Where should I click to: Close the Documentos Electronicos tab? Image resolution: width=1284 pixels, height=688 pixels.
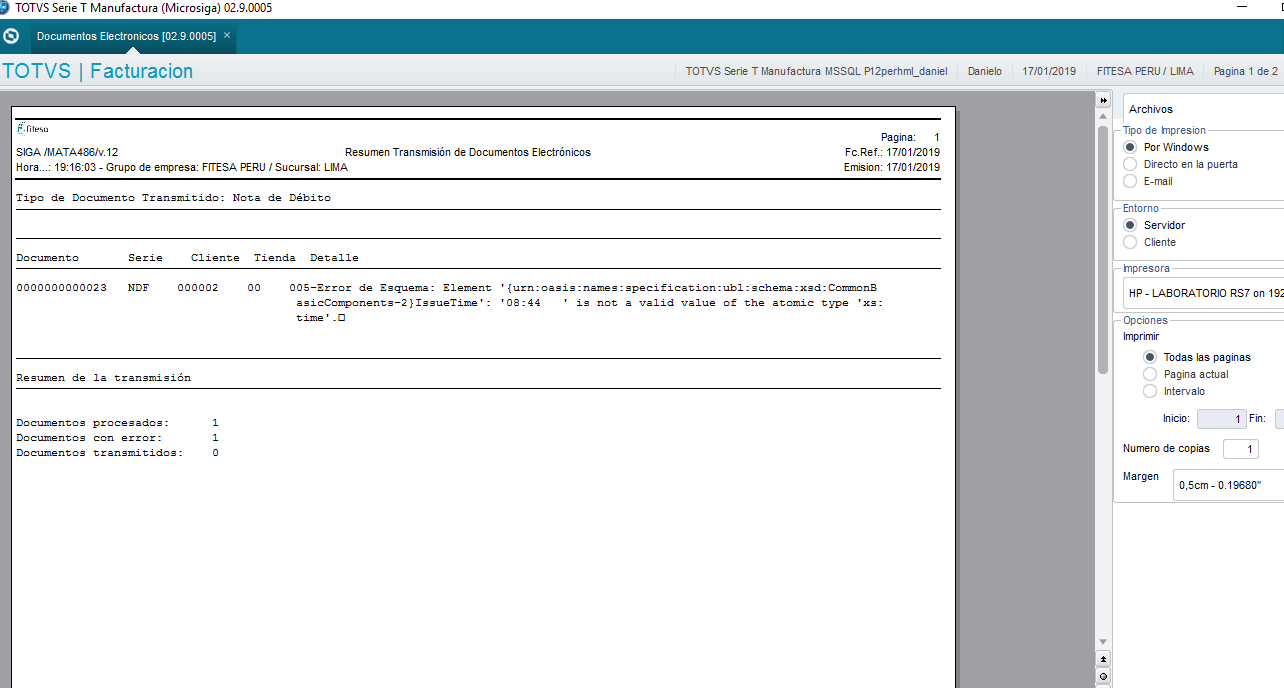[227, 35]
